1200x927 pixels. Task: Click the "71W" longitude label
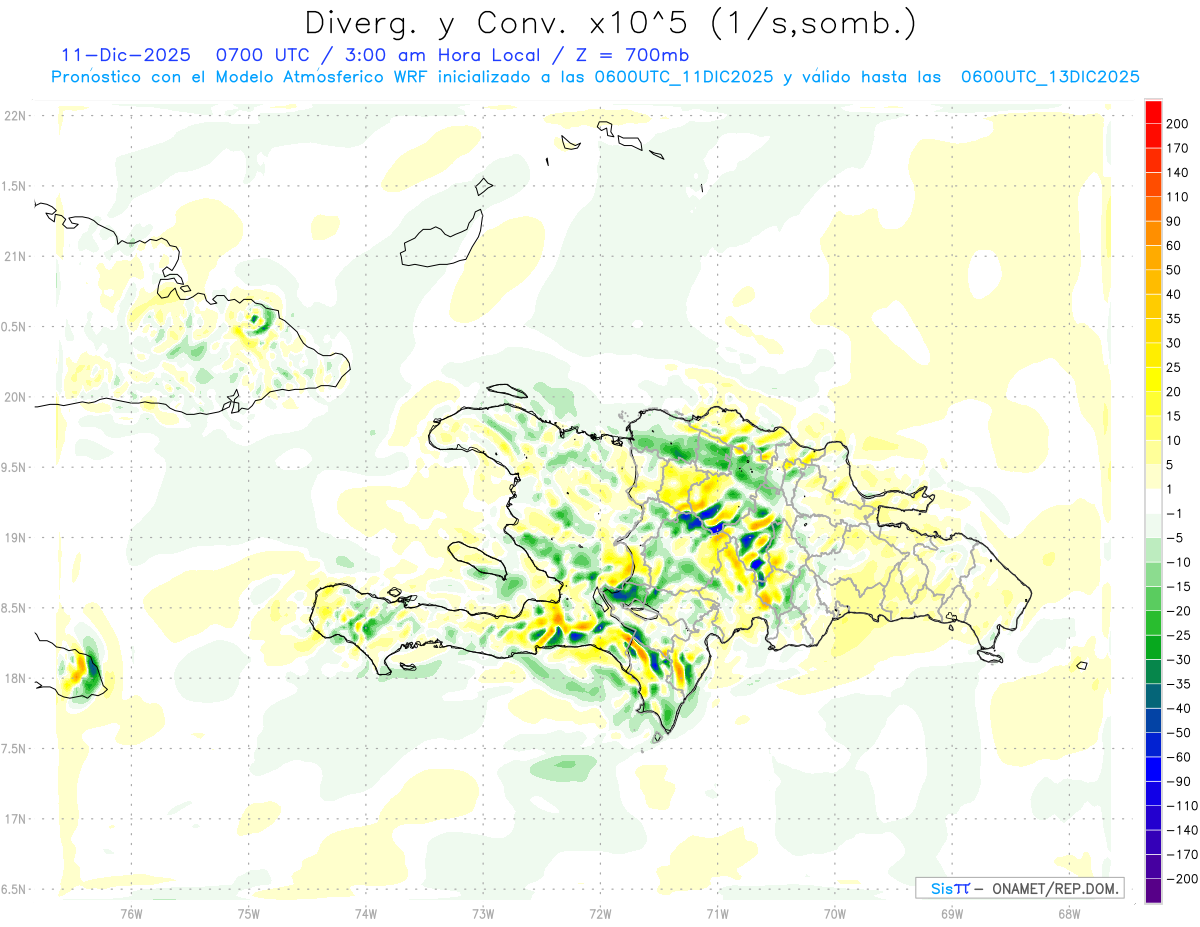(x=717, y=913)
